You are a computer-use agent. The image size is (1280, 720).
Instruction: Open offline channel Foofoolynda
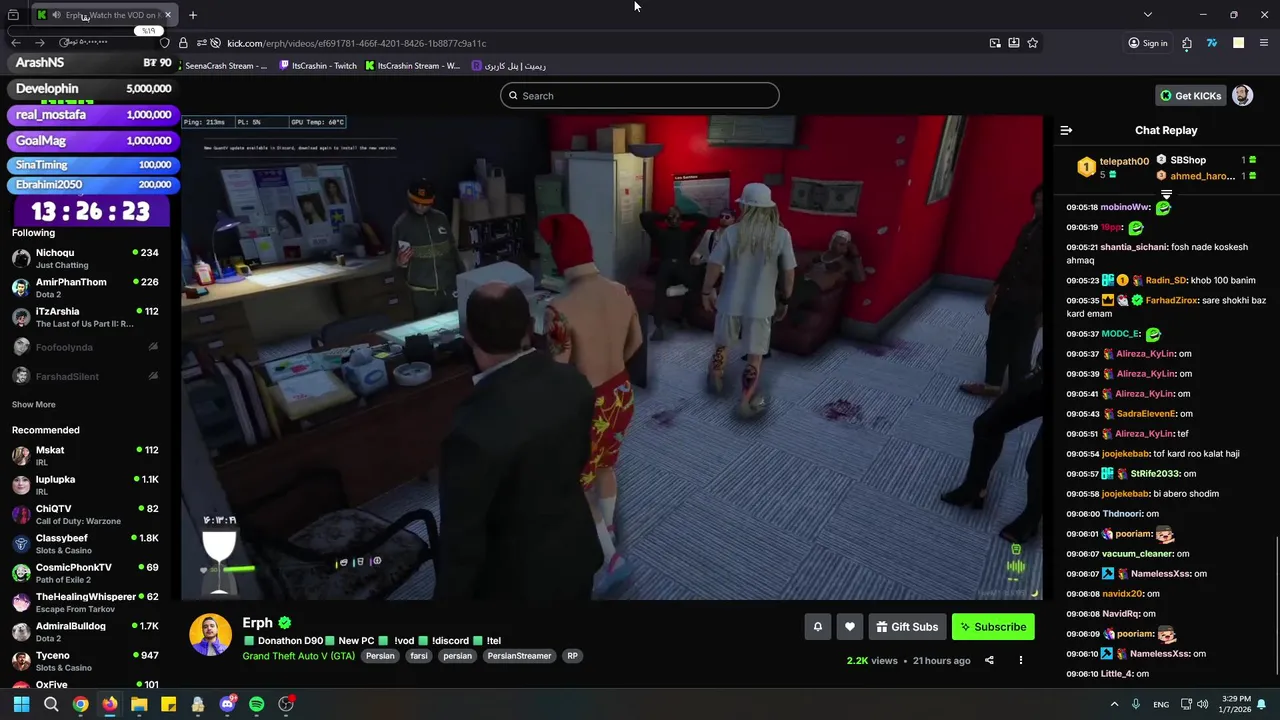tap(85, 347)
